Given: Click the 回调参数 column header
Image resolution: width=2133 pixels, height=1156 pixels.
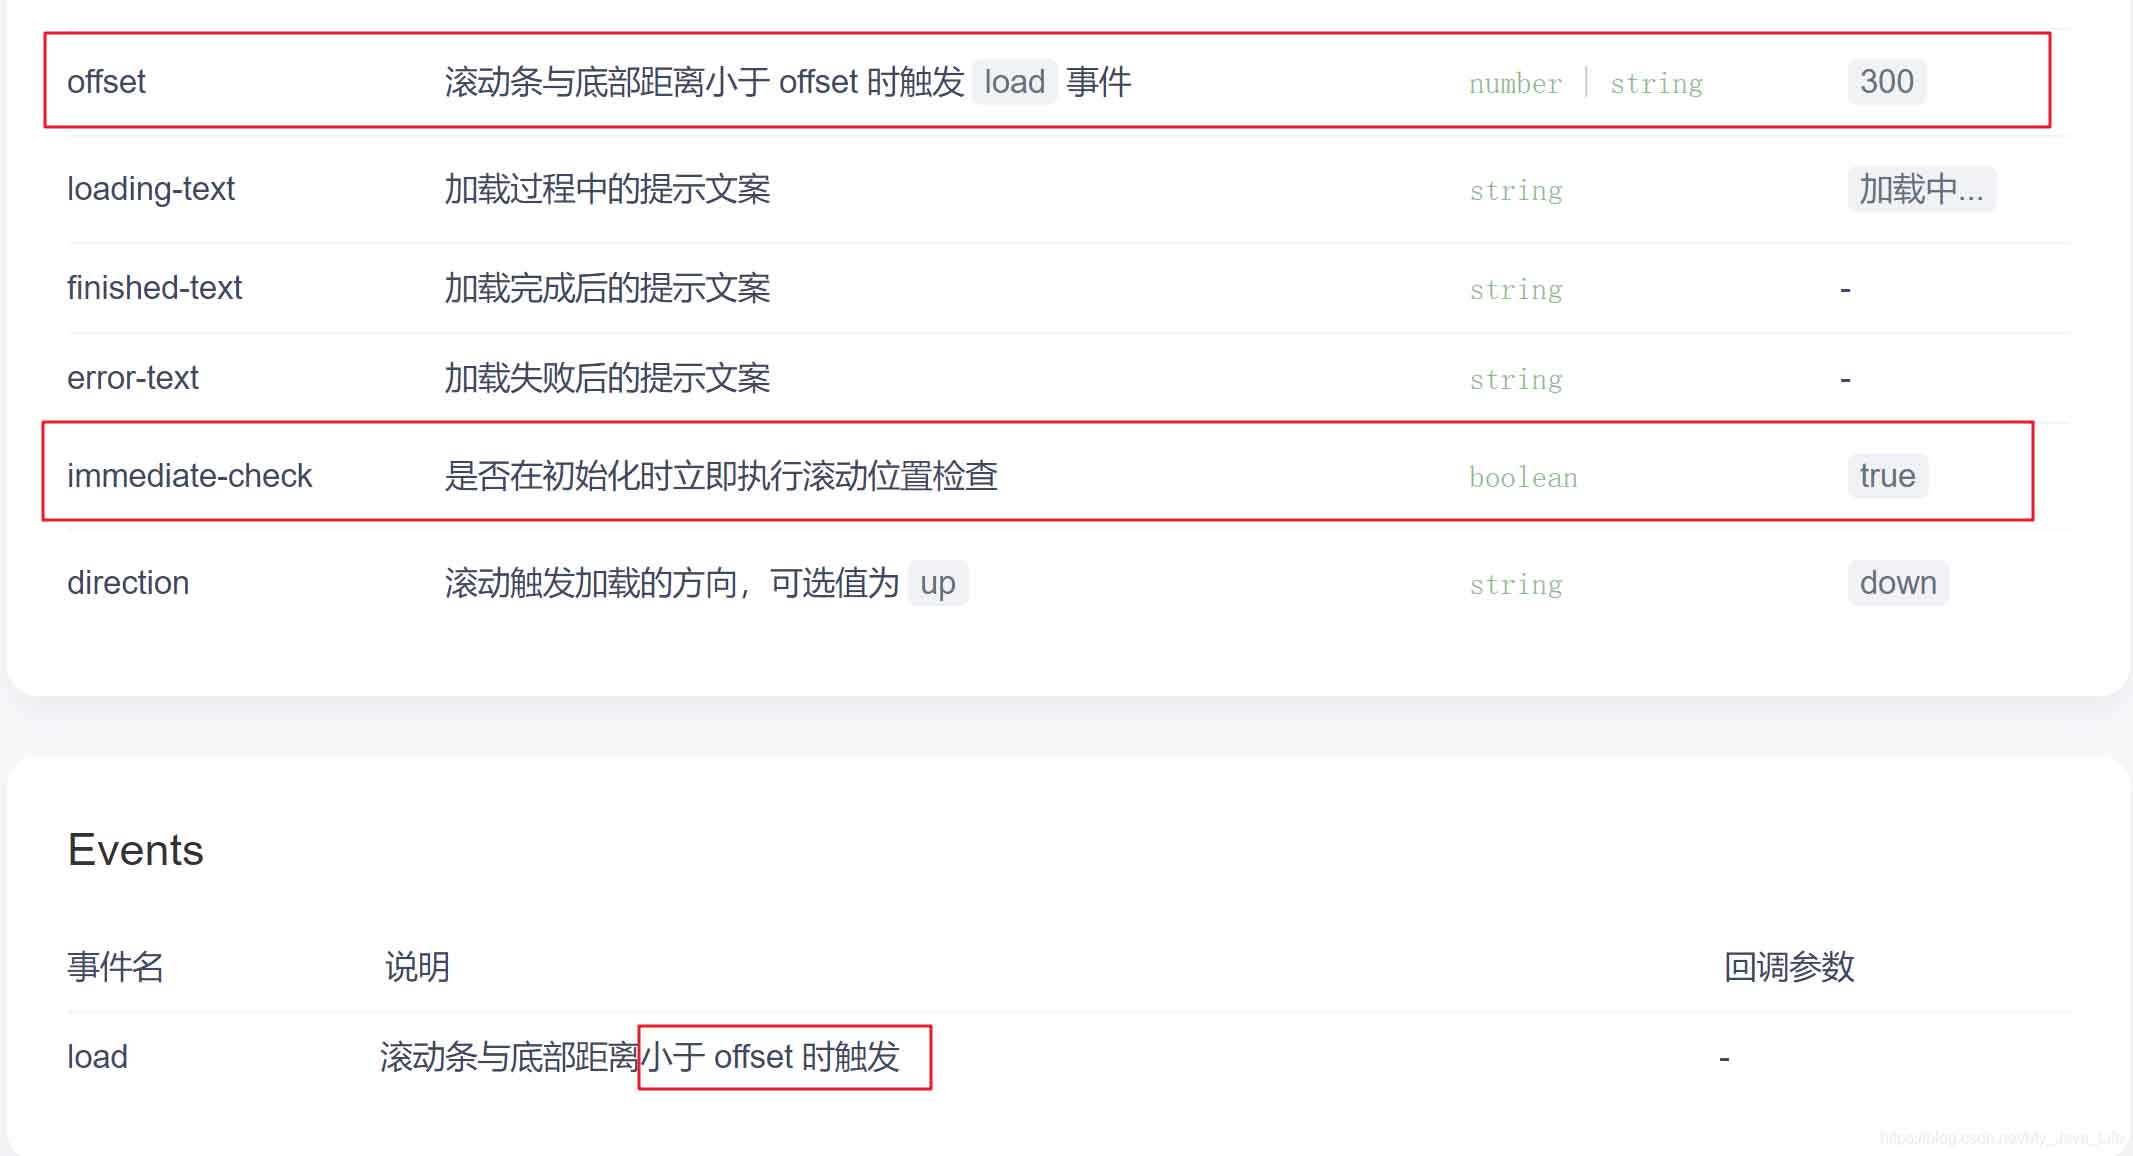Looking at the screenshot, I should click(x=1789, y=967).
